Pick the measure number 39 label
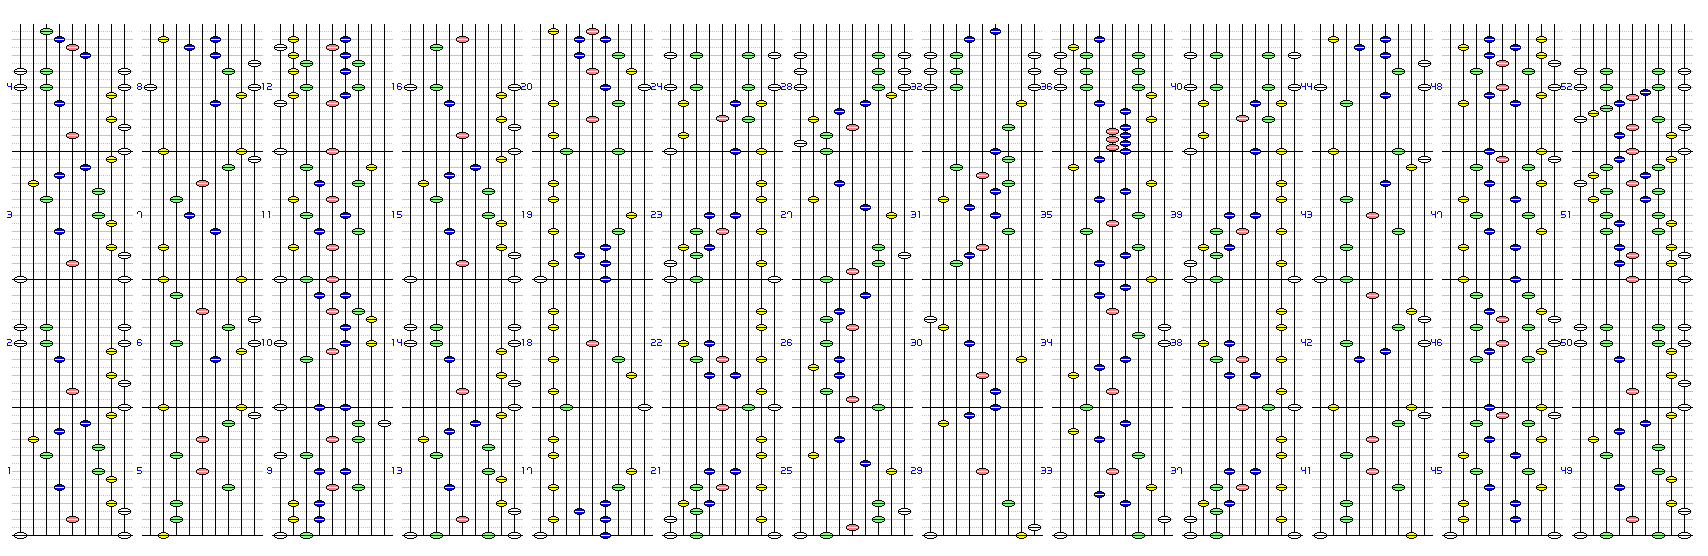Screen dimensions: 1708x556 1176,215
